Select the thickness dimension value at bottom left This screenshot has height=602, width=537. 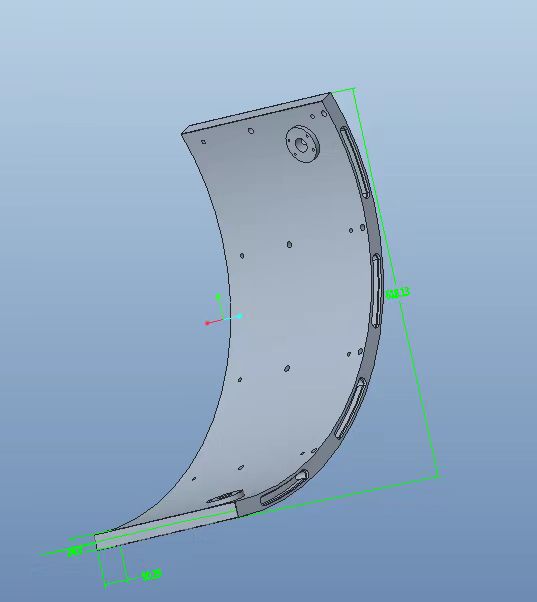coord(75,552)
